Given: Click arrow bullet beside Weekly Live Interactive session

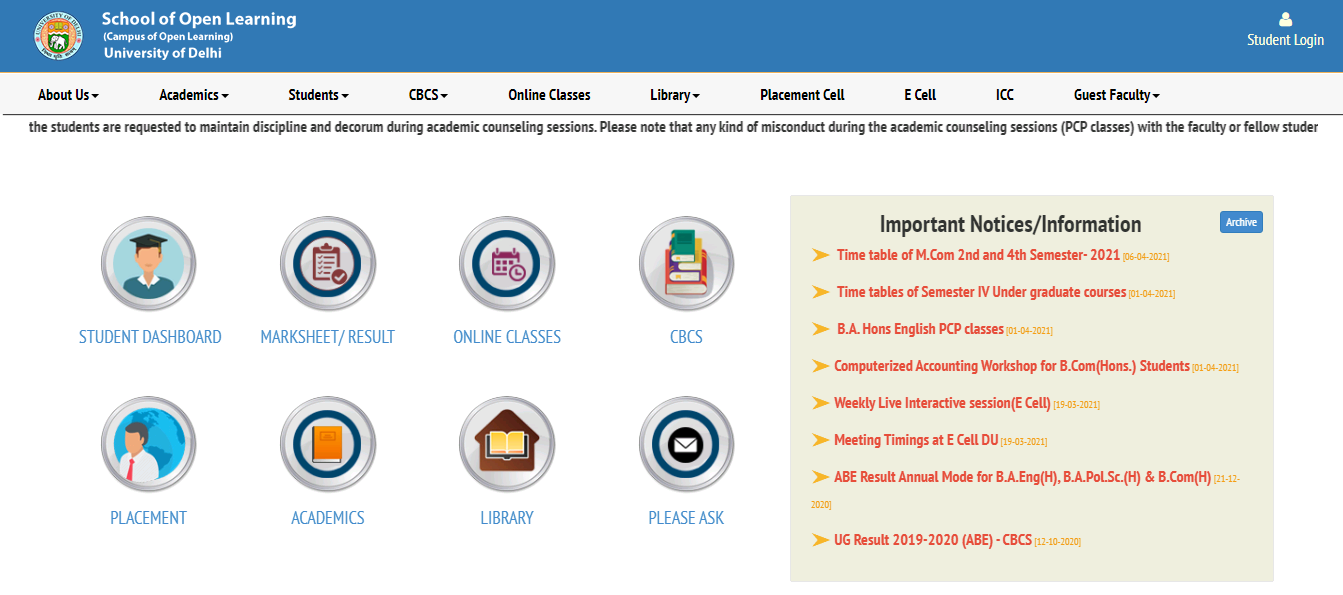Looking at the screenshot, I should [820, 403].
